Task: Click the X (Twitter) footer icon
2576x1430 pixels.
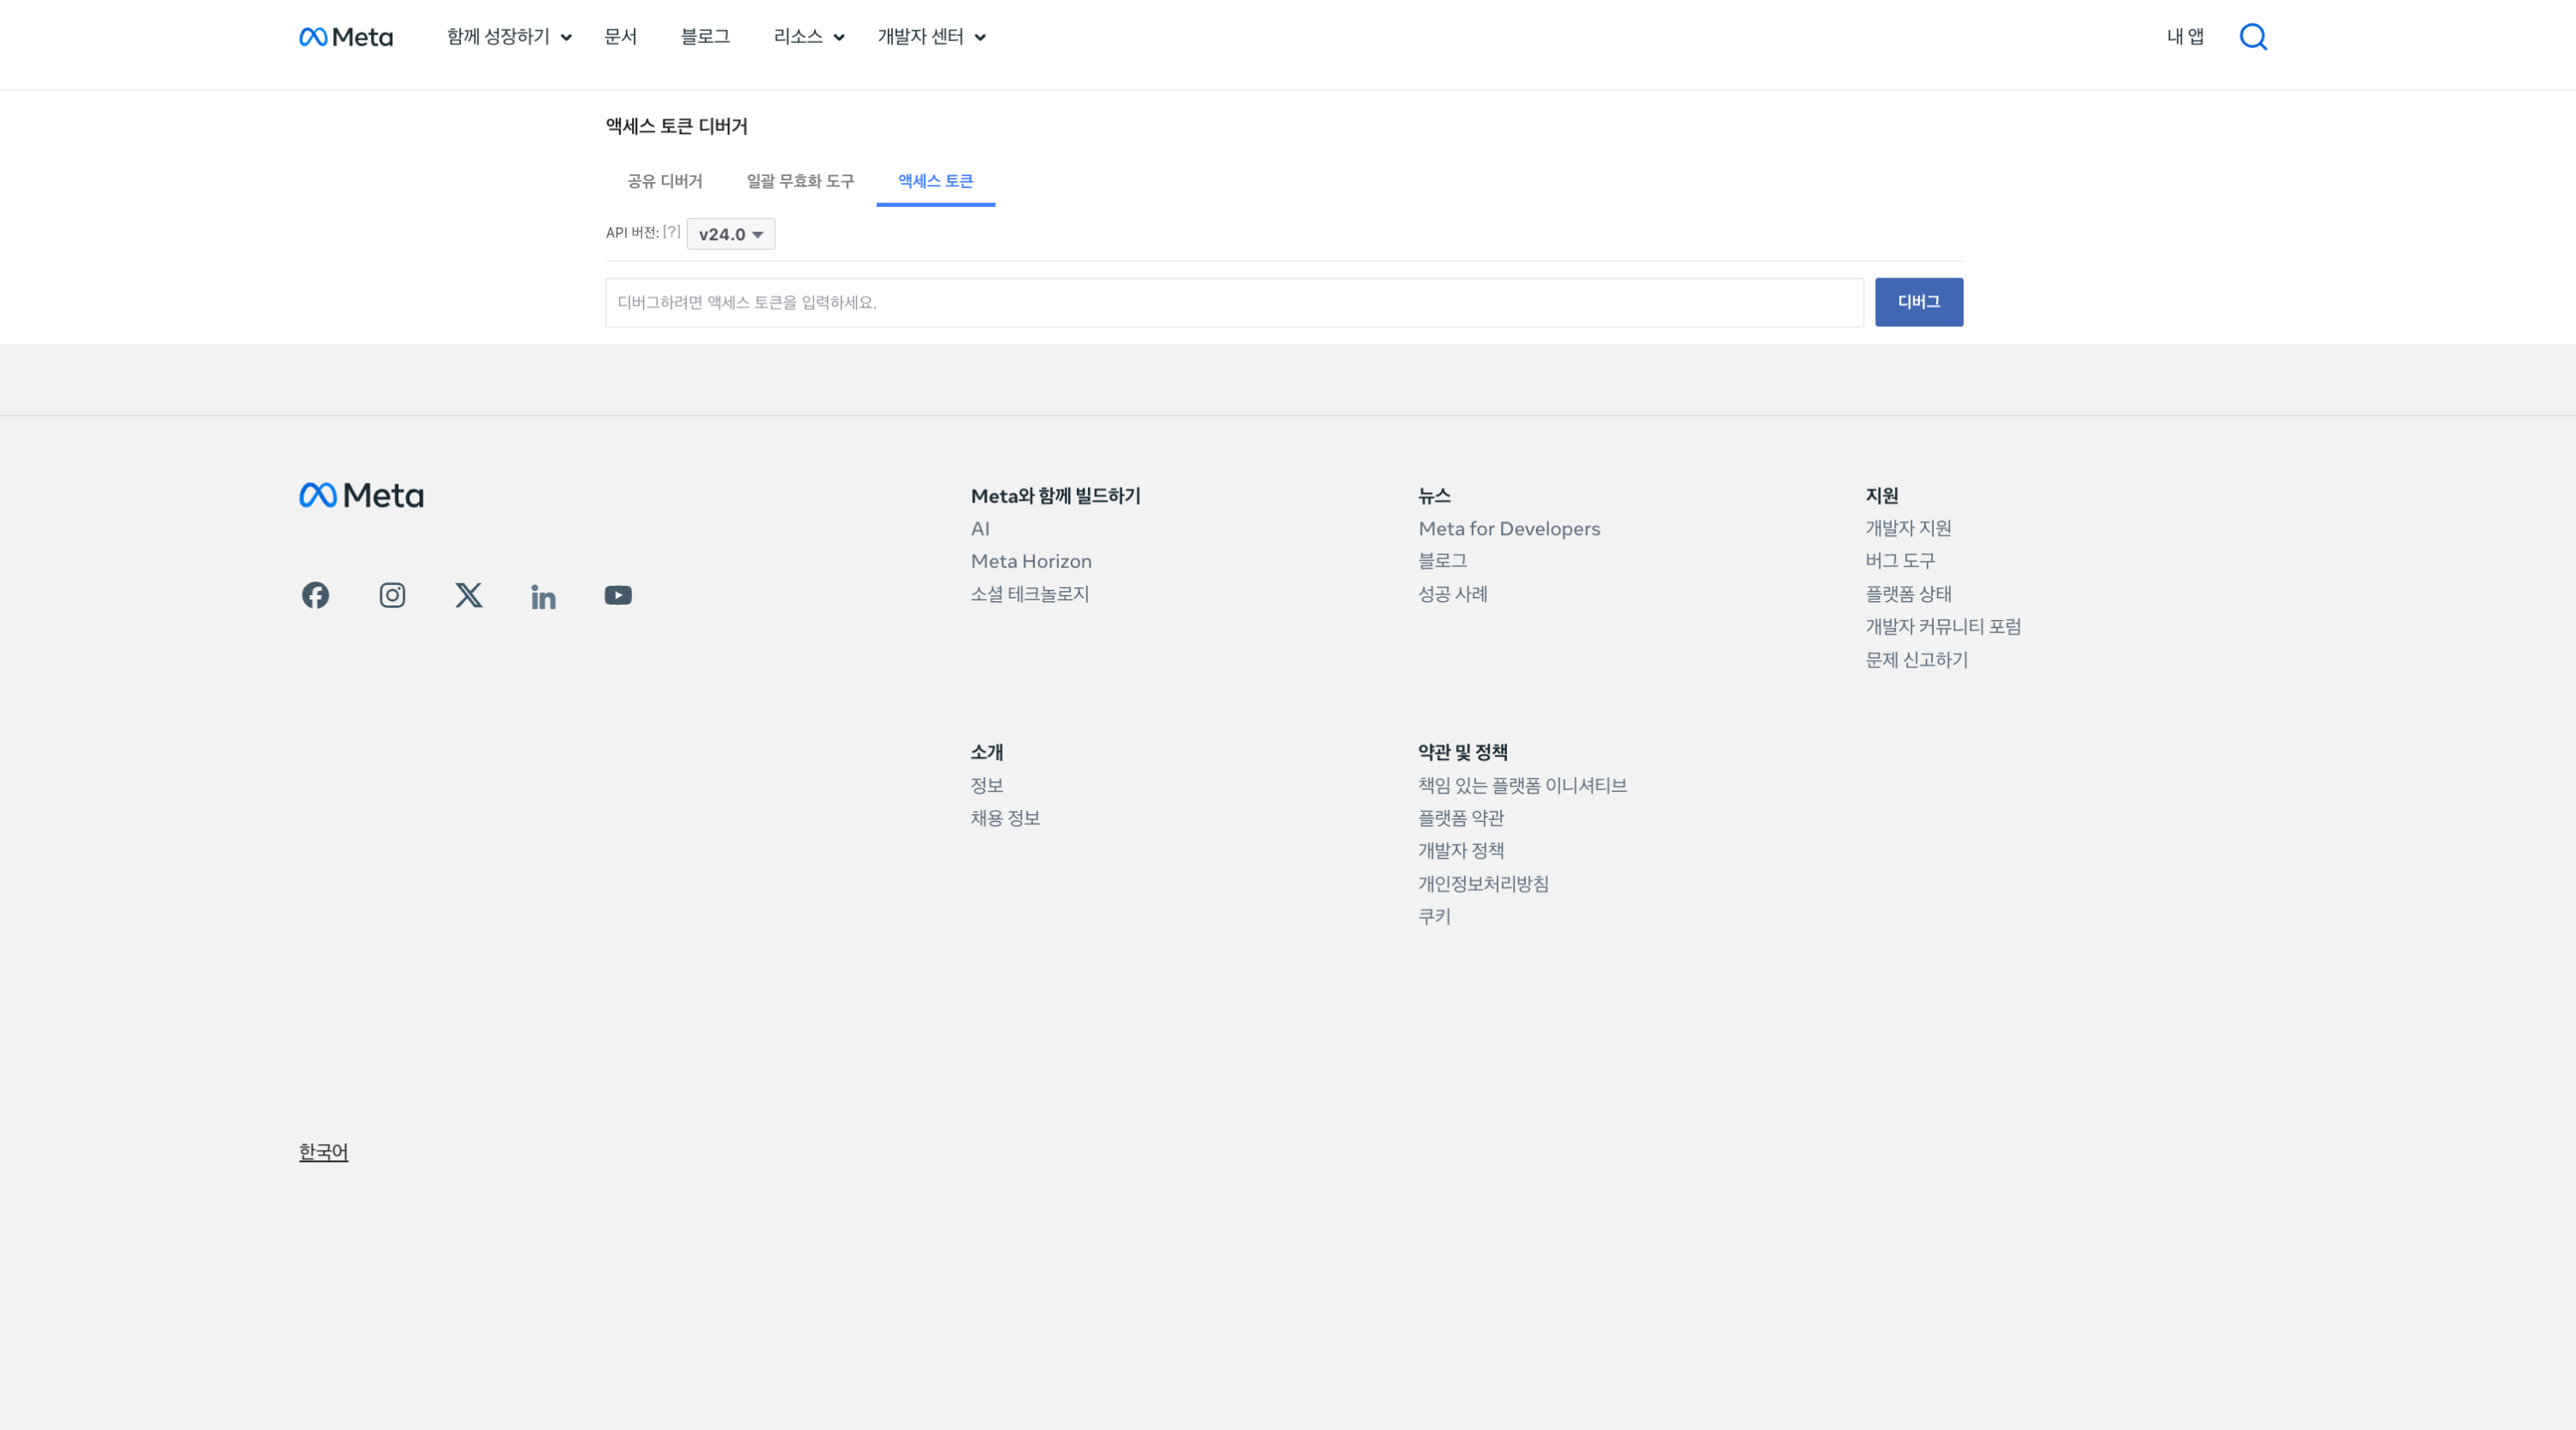Action: (x=468, y=595)
